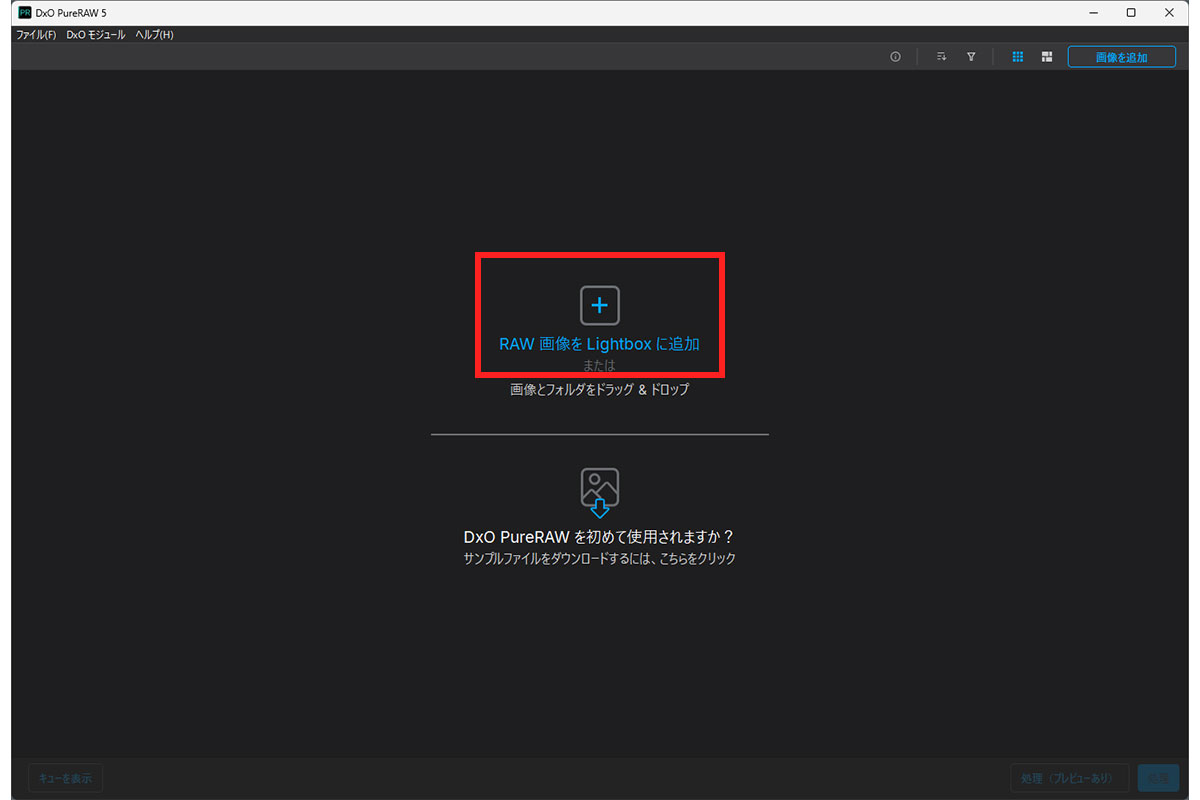This screenshot has width=1200, height=800.
Task: Click the 処理（プレビューあり） button
Action: pyautogui.click(x=1070, y=778)
